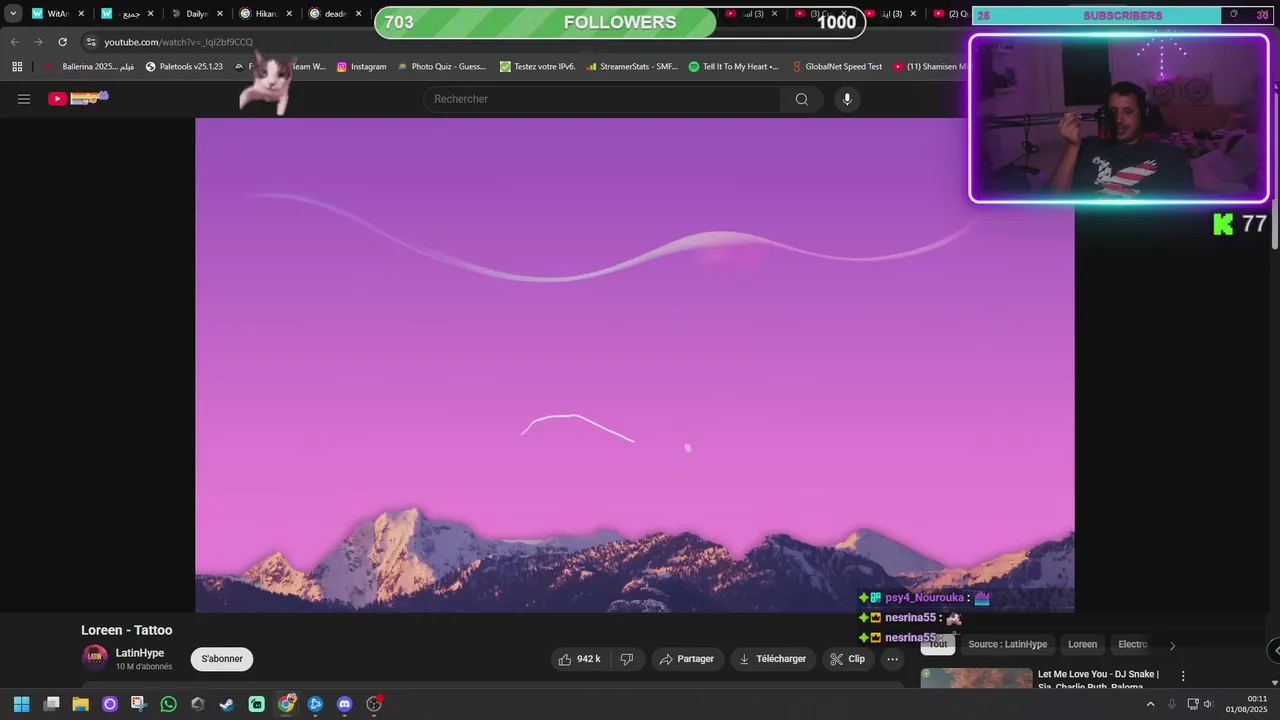Viewport: 1280px width, 720px height.
Task: Click the Partager share button
Action: pos(687,659)
